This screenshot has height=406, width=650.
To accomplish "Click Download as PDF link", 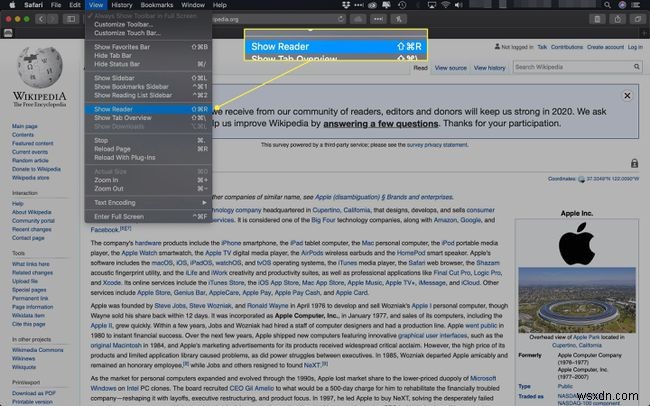I will coord(34,393).
